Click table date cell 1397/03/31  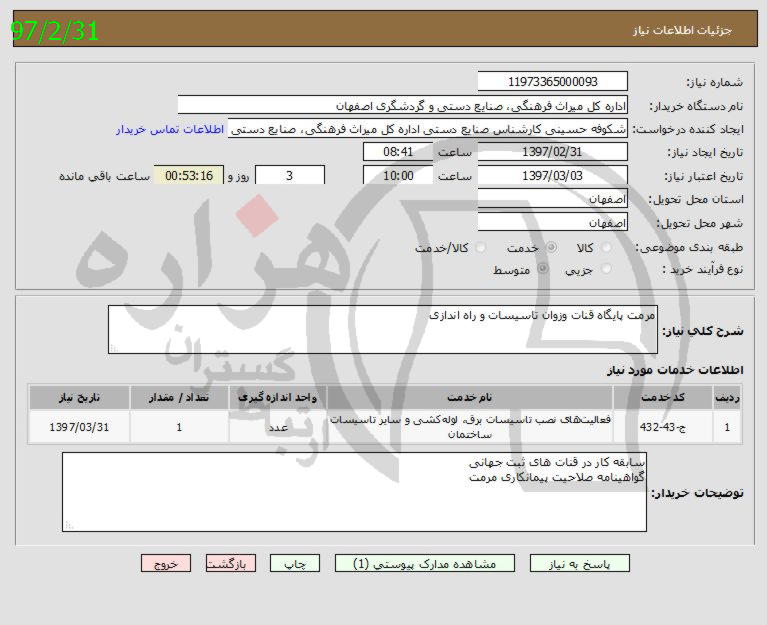click(x=79, y=427)
